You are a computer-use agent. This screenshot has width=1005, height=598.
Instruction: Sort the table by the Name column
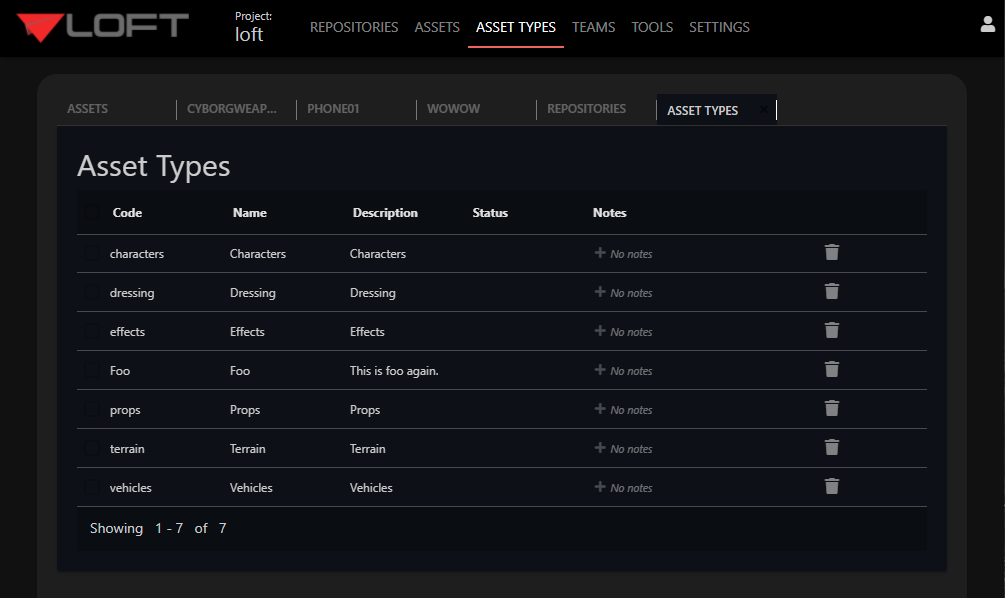[x=250, y=212]
